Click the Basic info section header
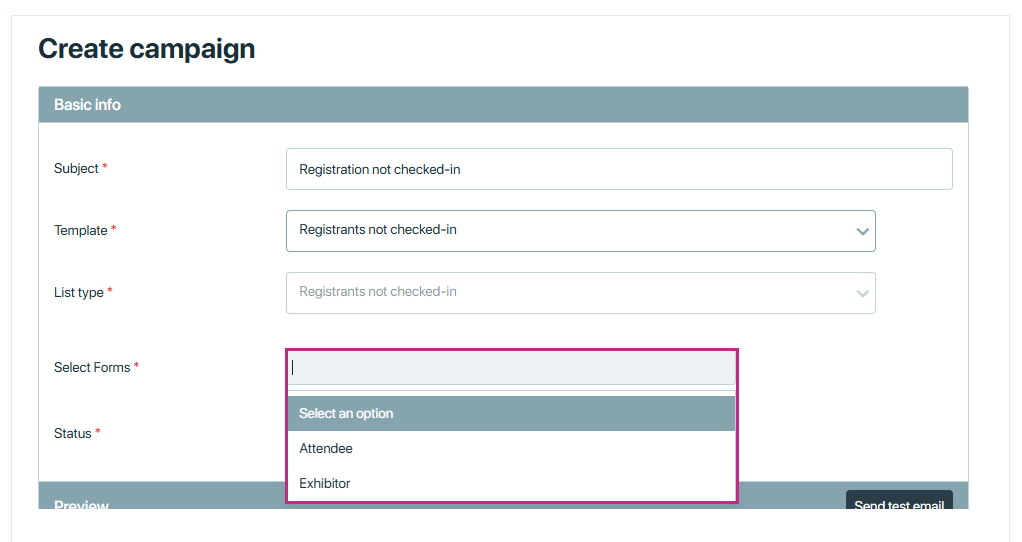1022x542 pixels. 503,105
